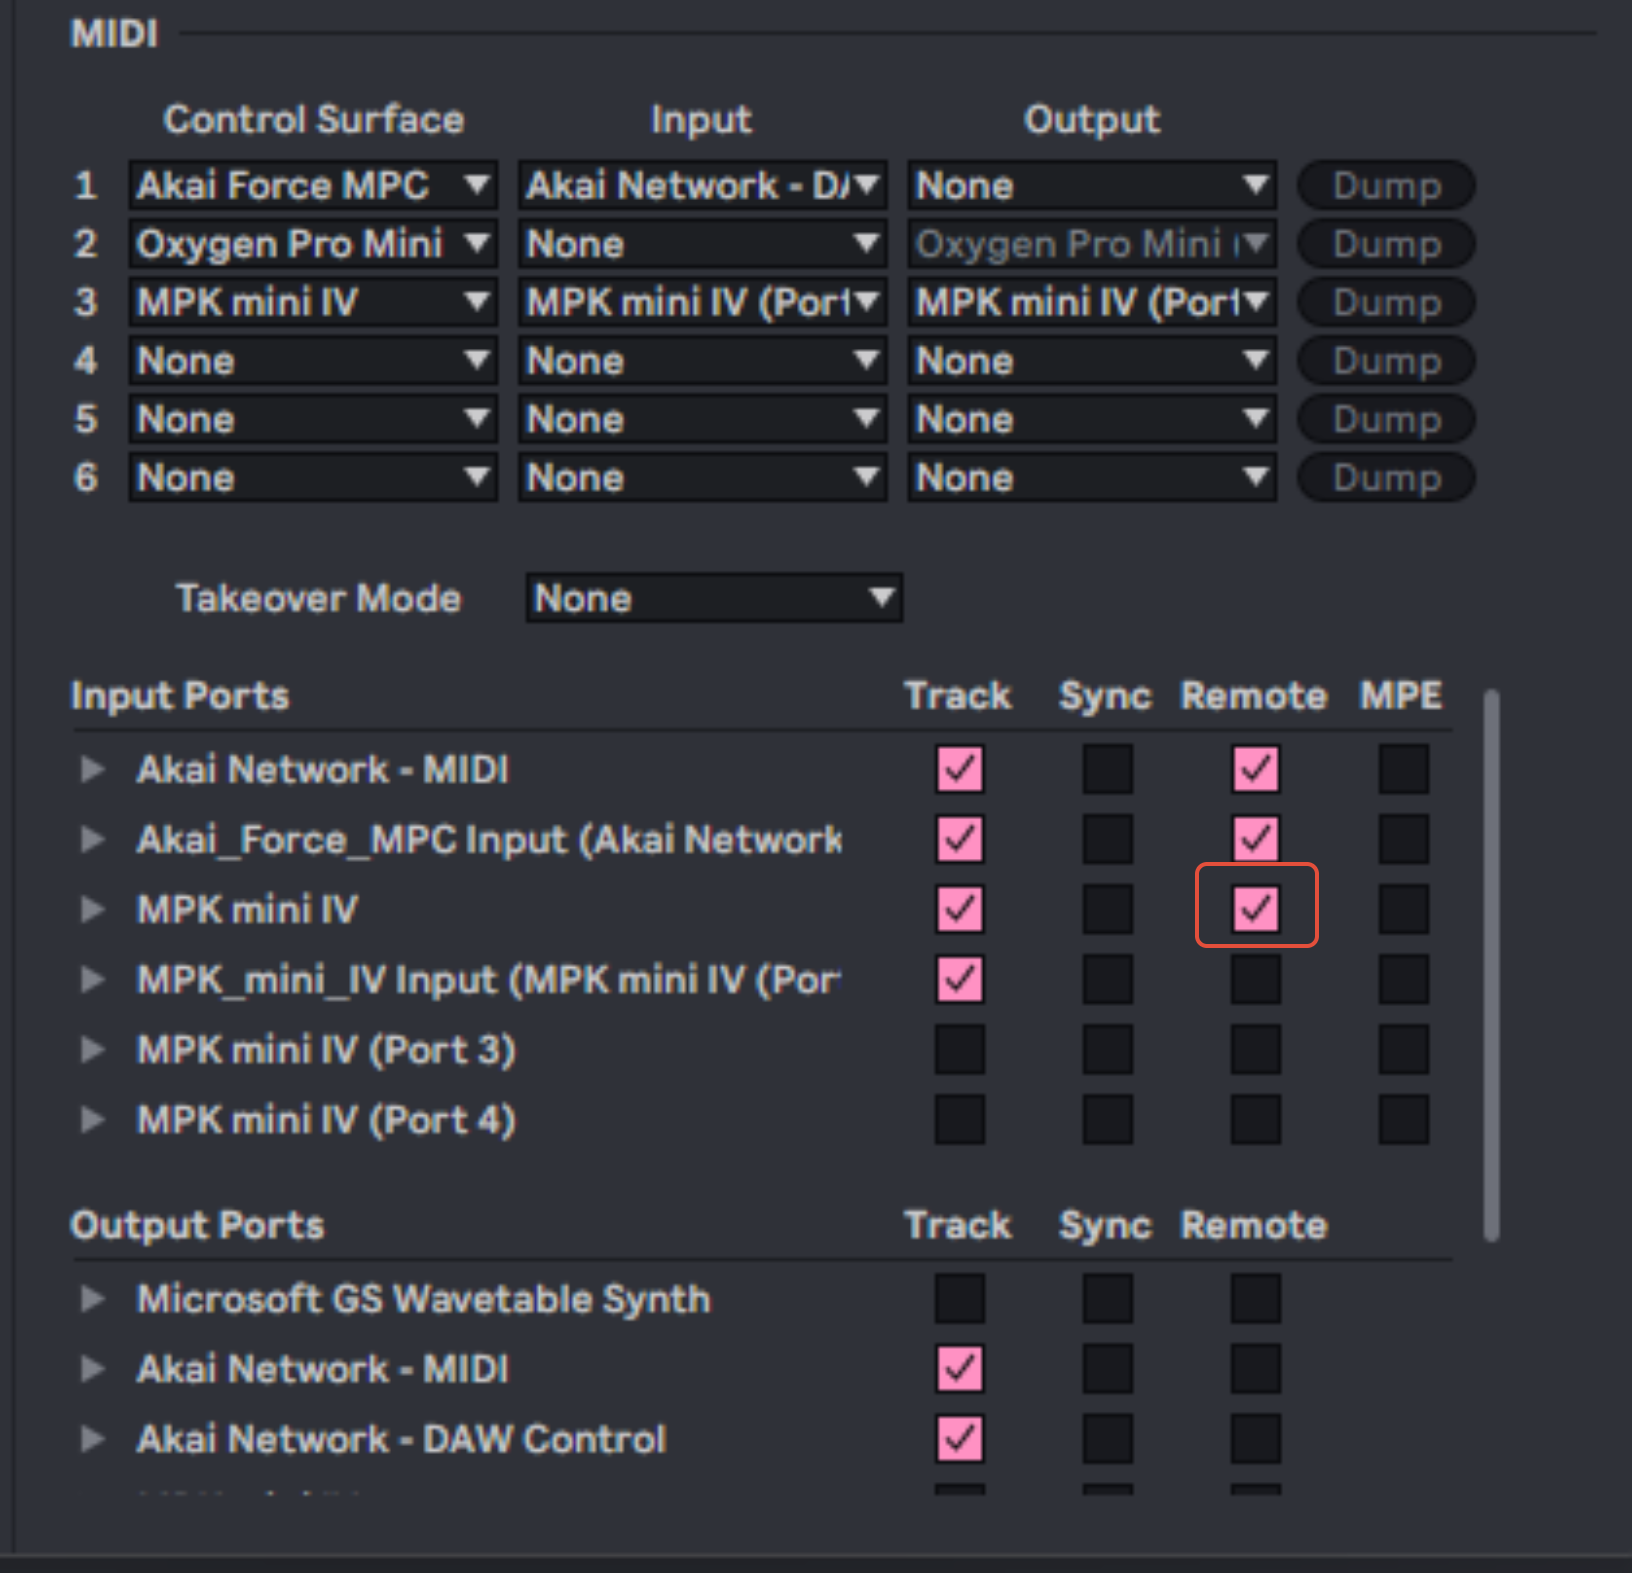Screen dimensions: 1632x1573
Task: Open Input dropdown showing Akai Network - DAW
Action: point(702,185)
